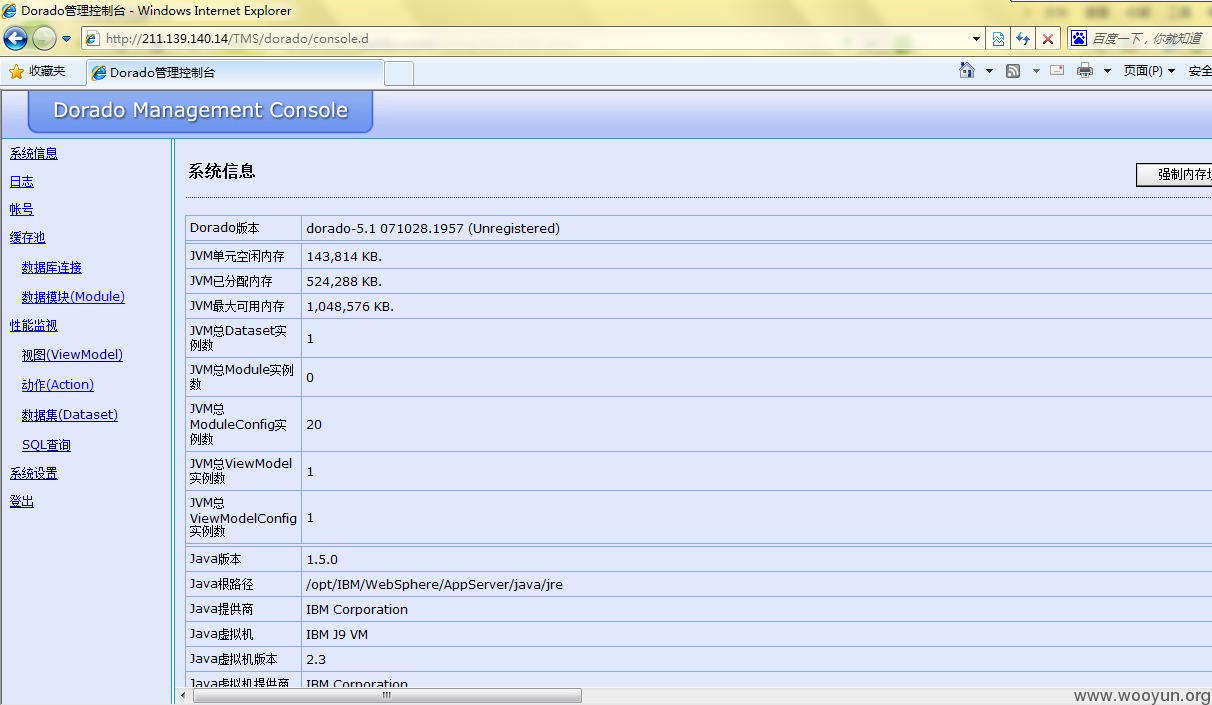The width and height of the screenshot is (1212, 705).
Task: Click the 强制内存 button
Action: coord(1174,174)
